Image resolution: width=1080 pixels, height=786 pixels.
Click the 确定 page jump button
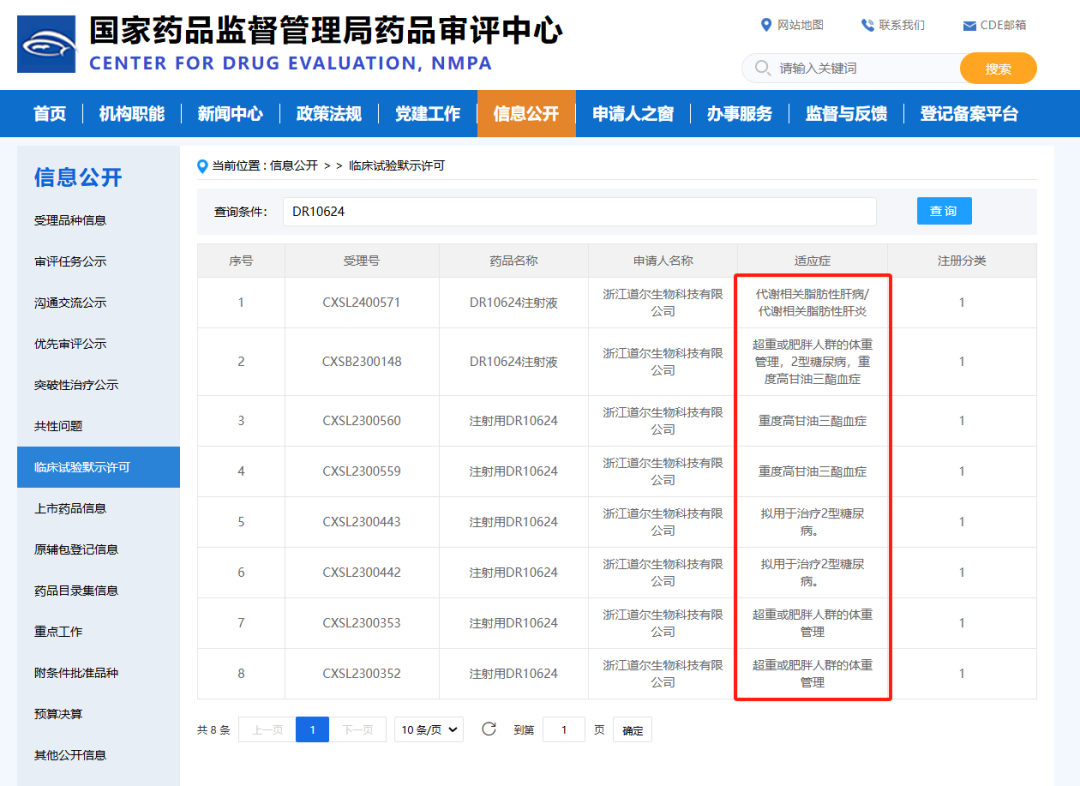[632, 730]
